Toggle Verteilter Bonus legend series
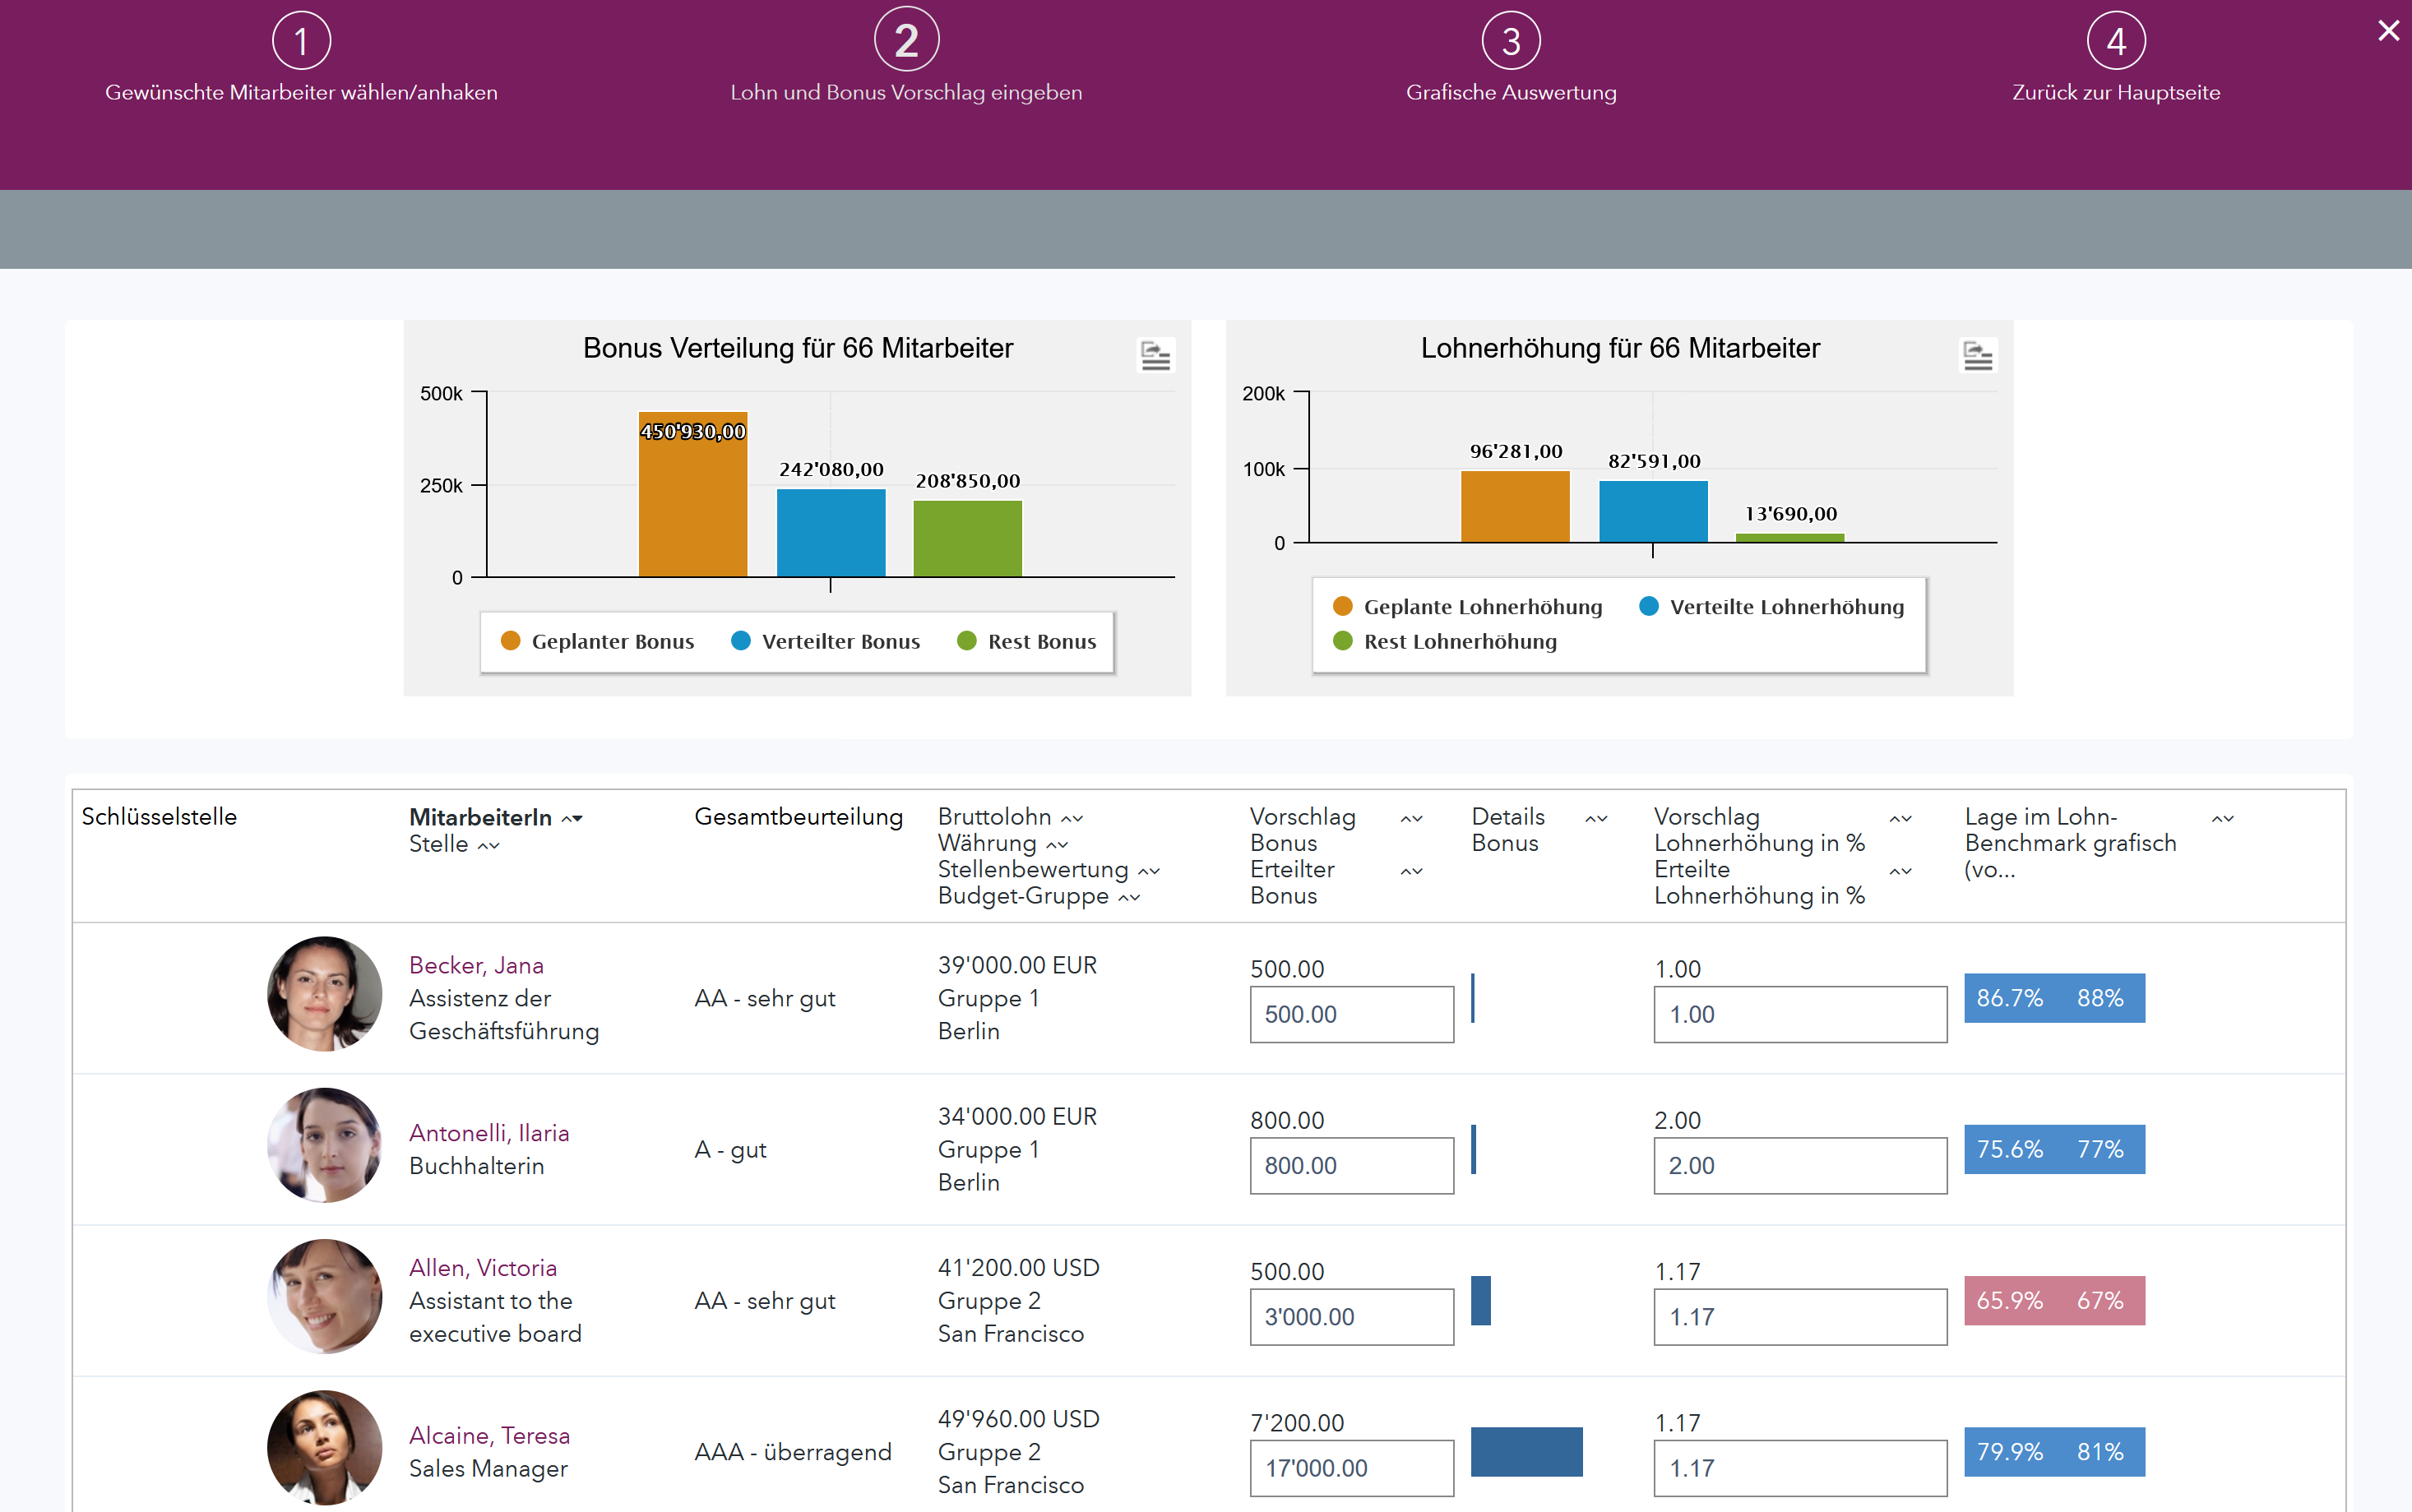The width and height of the screenshot is (2412, 1512). (826, 641)
